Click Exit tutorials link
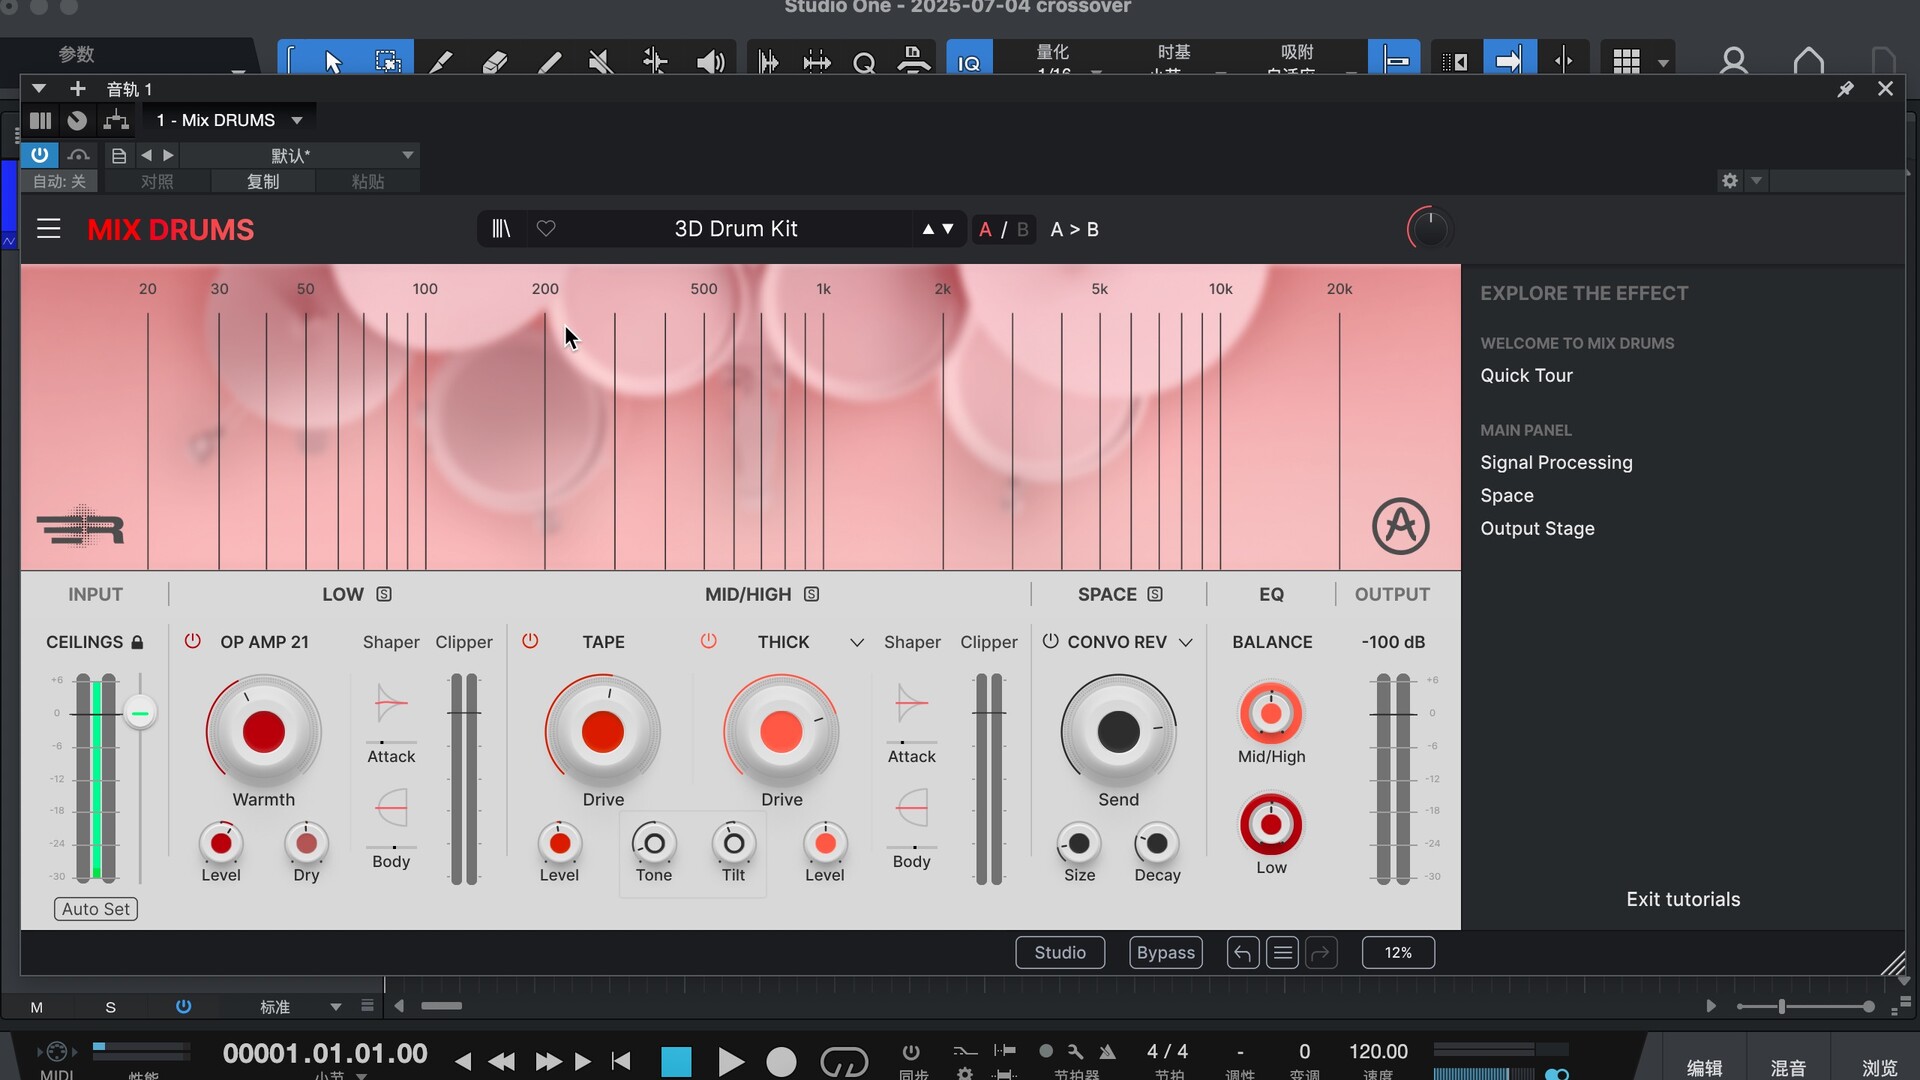 point(1683,899)
